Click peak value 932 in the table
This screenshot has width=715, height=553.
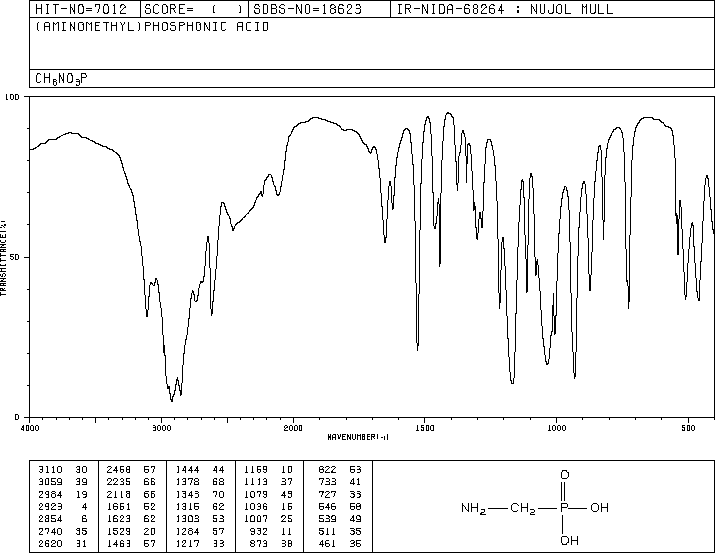click(x=259, y=531)
